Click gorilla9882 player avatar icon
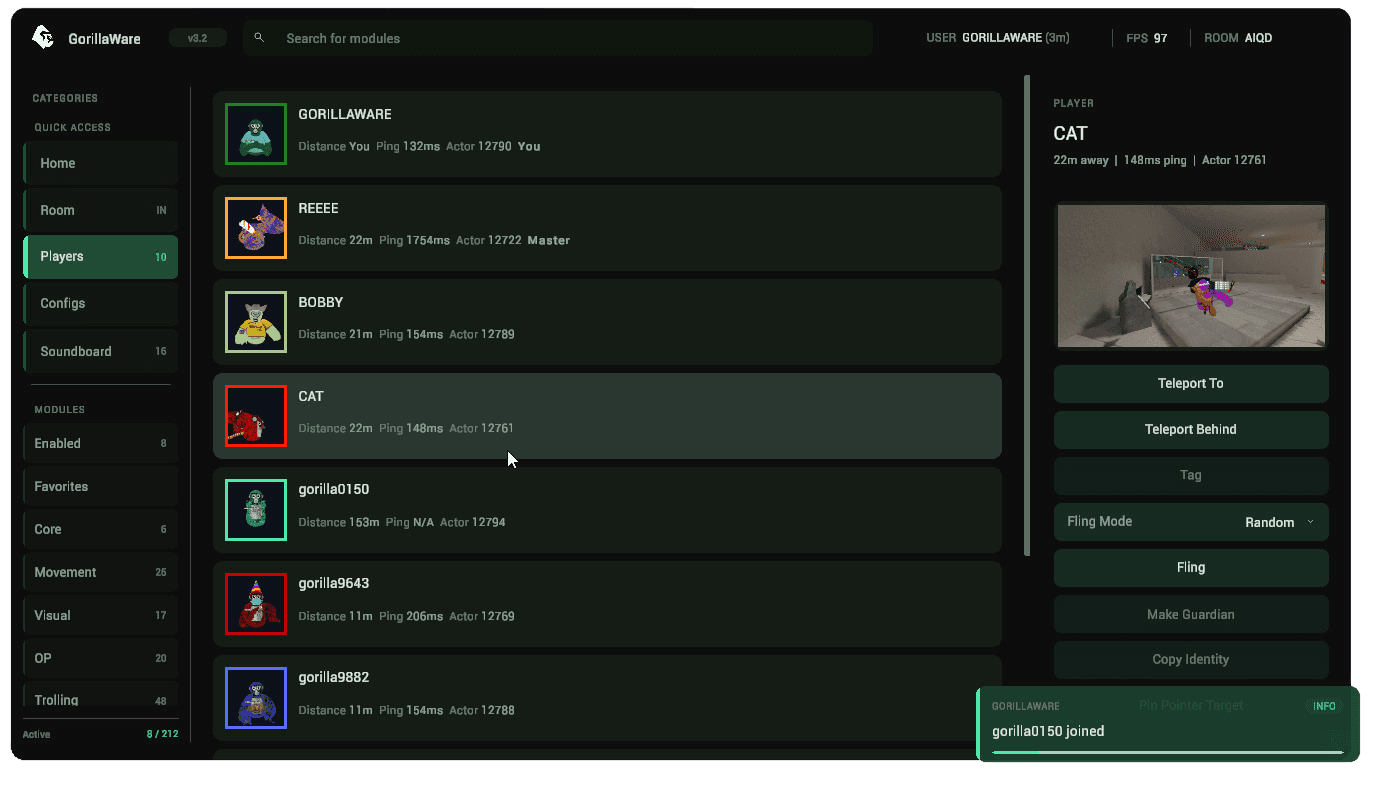Image resolution: width=1386 pixels, height=790 pixels. [x=256, y=698]
